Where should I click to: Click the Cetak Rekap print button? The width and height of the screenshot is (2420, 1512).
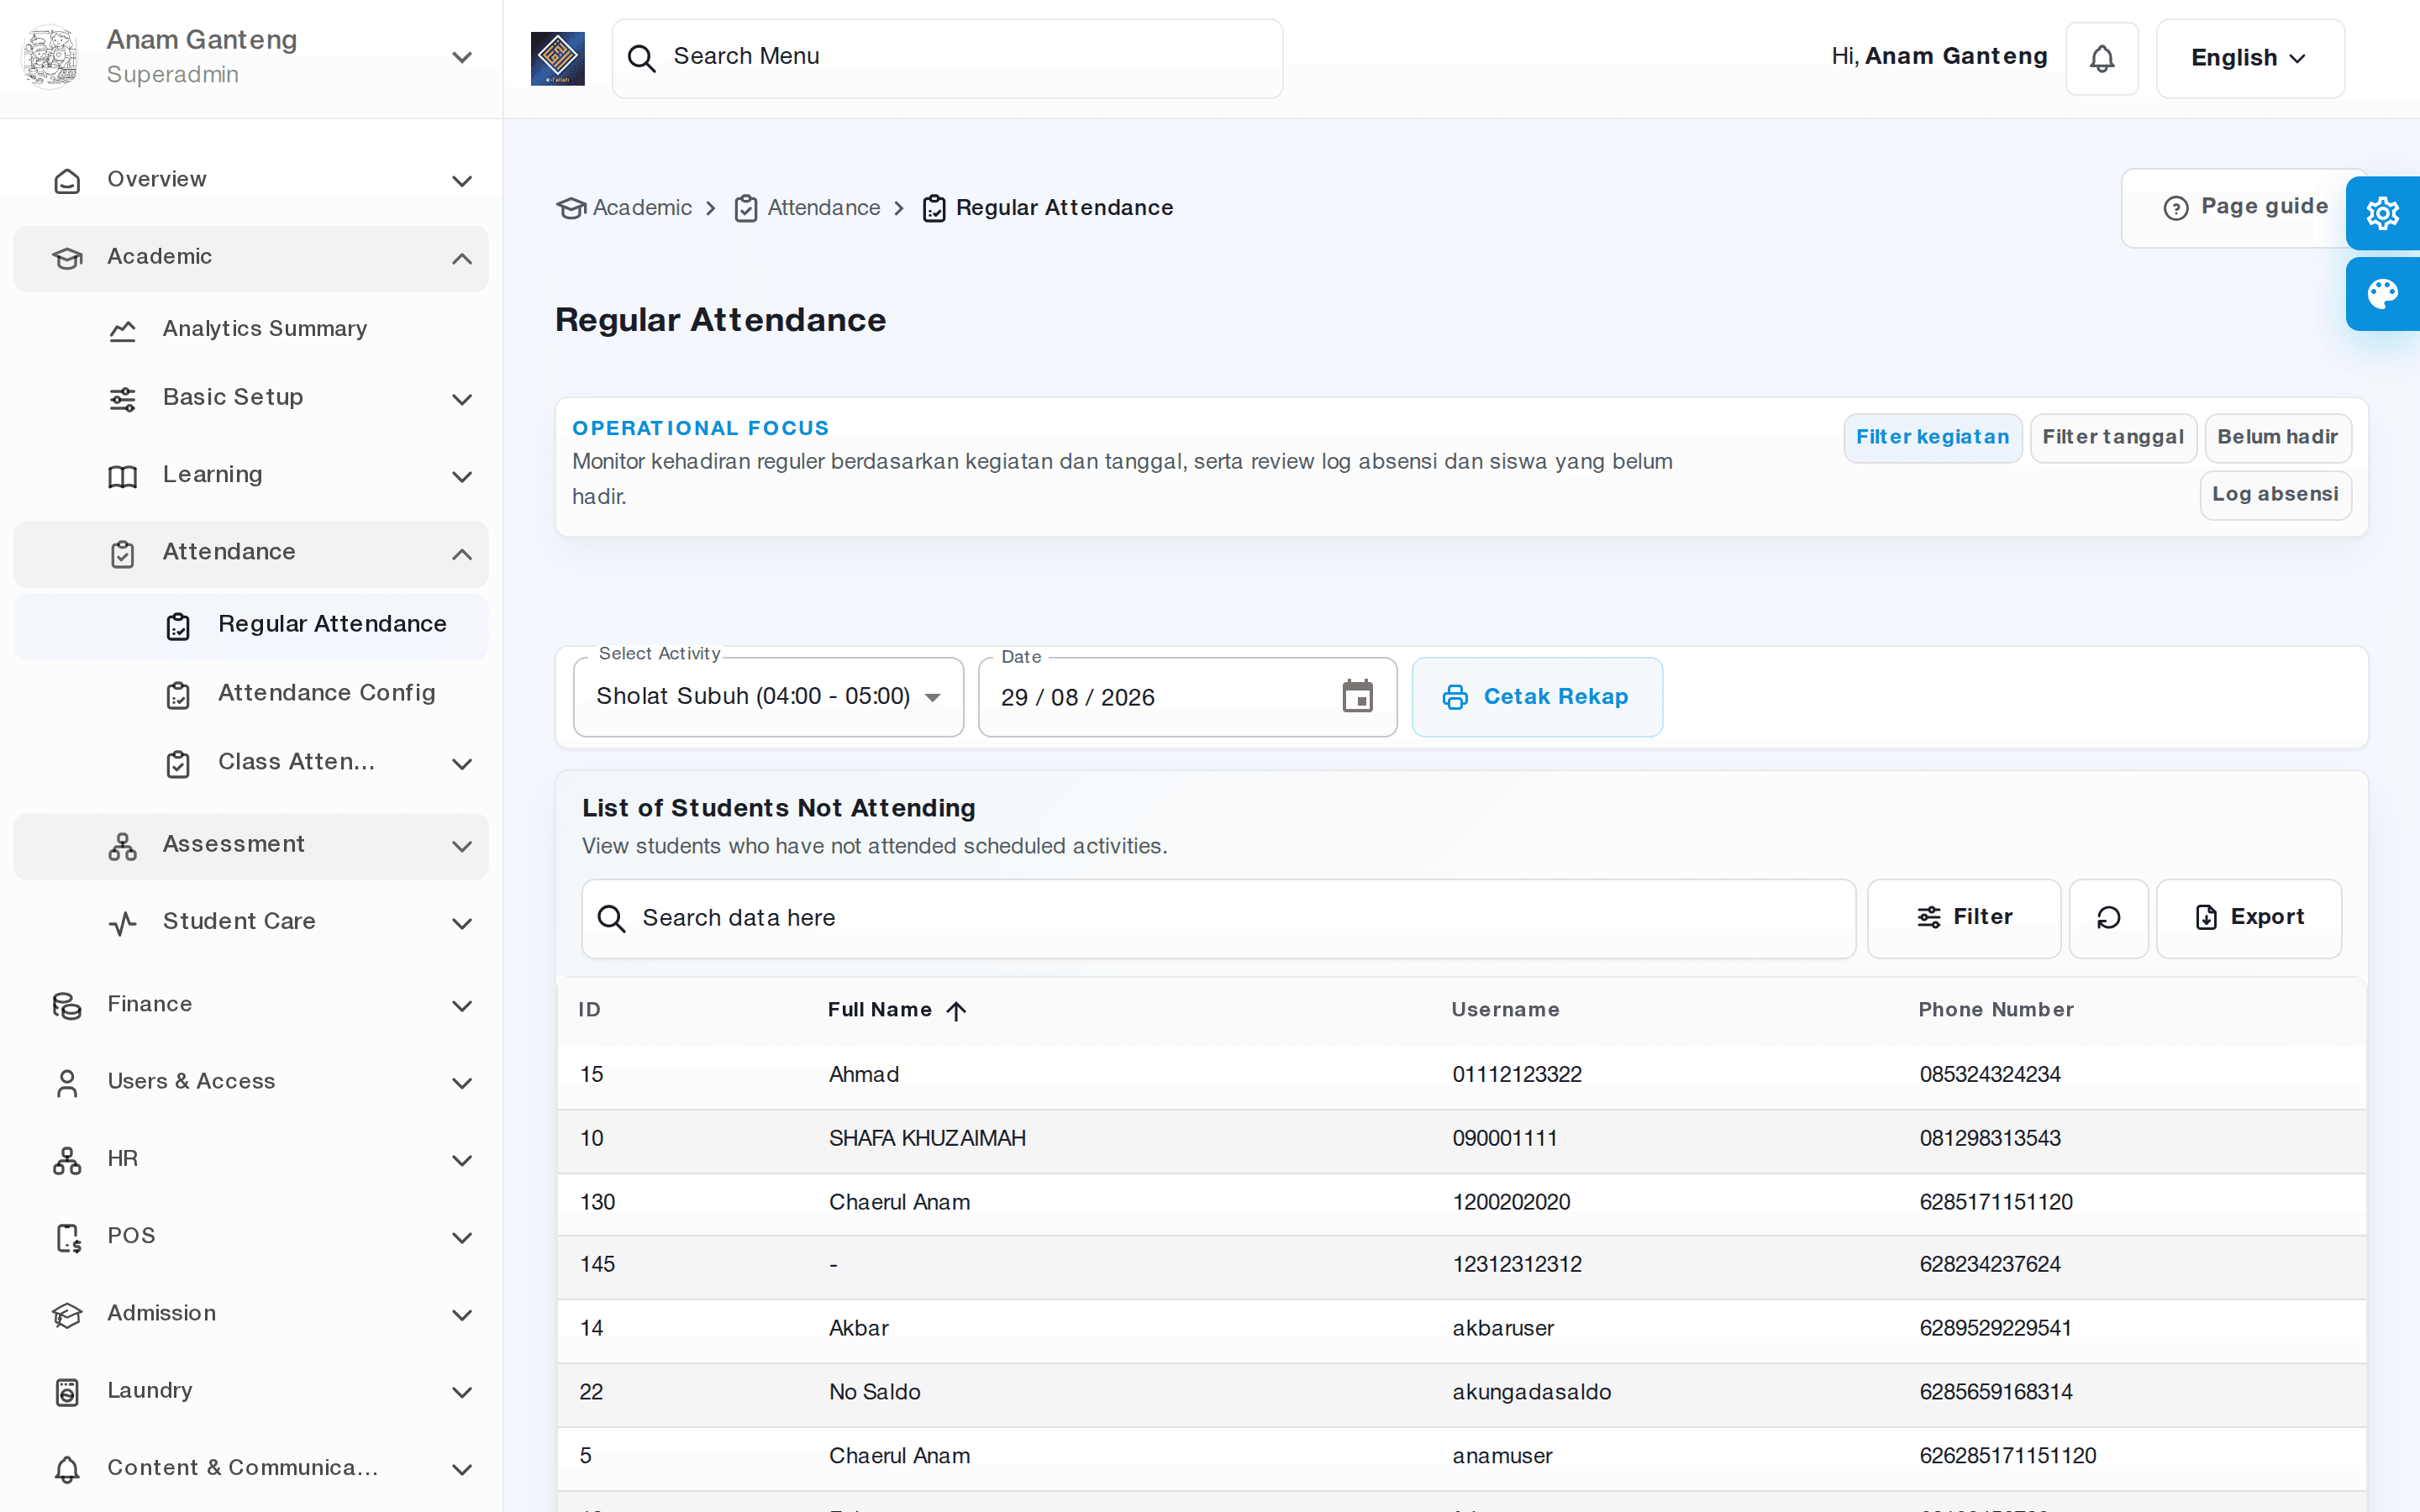coord(1536,696)
